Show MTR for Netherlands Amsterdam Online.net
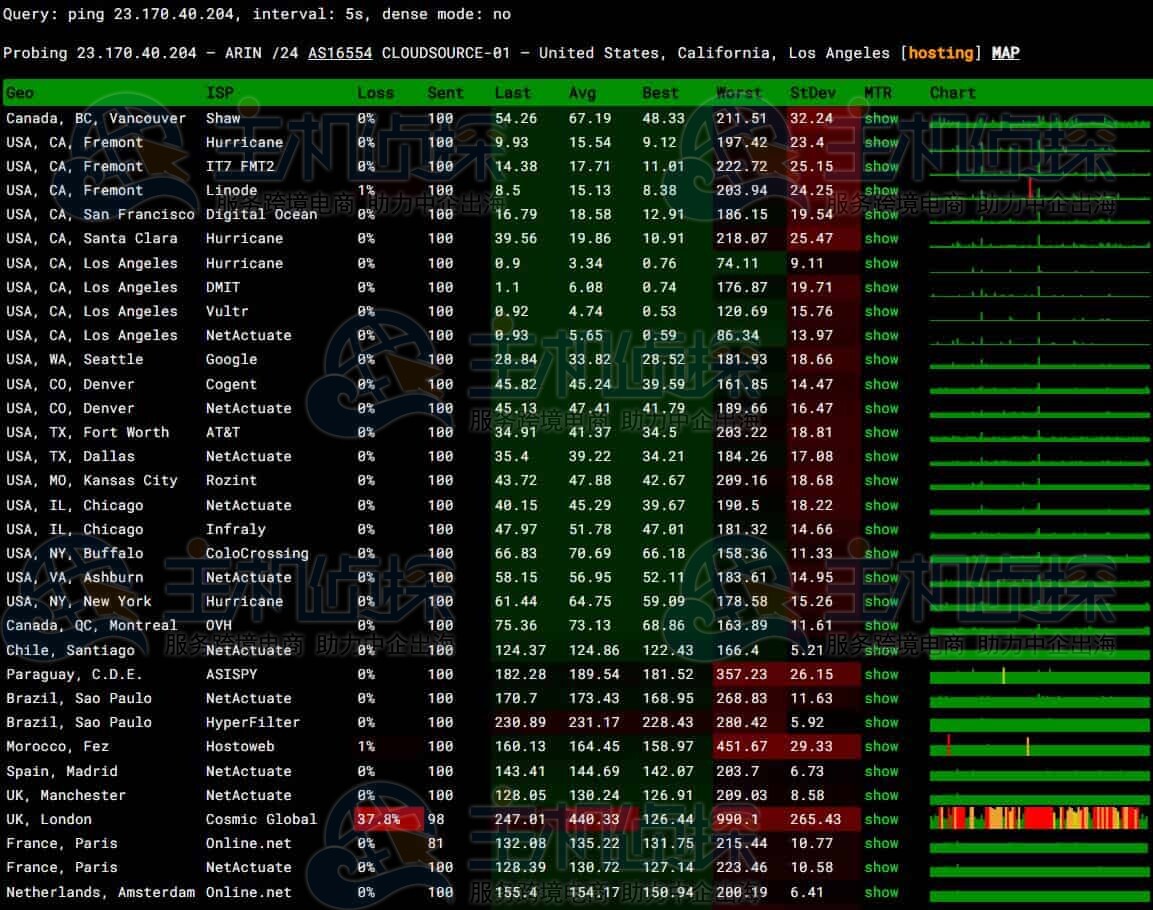The height and width of the screenshot is (910, 1153). [881, 892]
